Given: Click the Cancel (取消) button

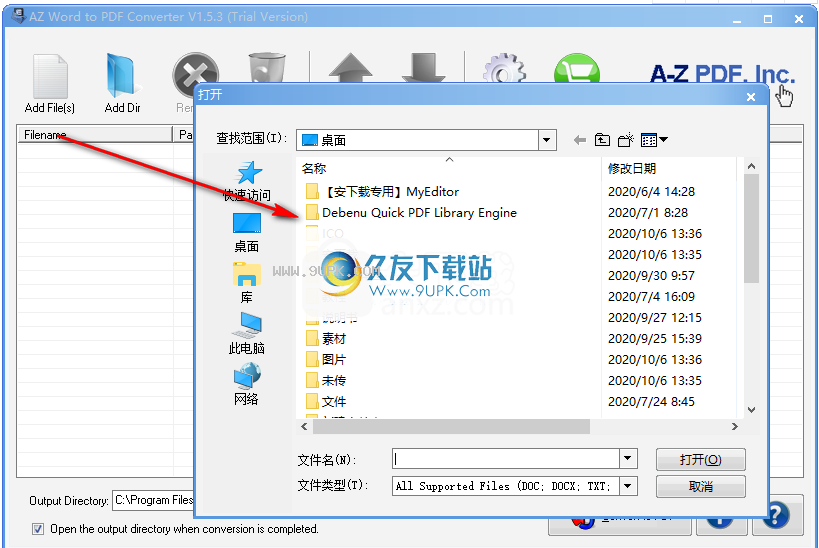Looking at the screenshot, I should (x=700, y=486).
